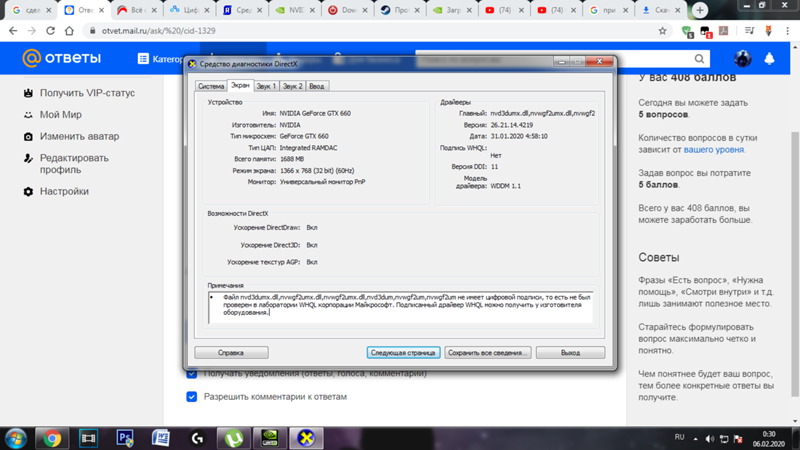Go back in Chrome
The height and width of the screenshot is (450, 800).
pyautogui.click(x=13, y=31)
